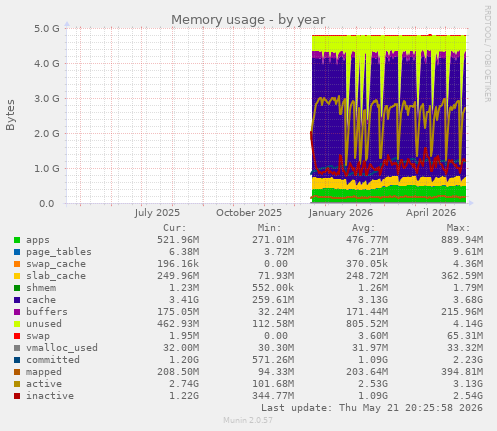Click the green apps legend swatch

point(17,240)
